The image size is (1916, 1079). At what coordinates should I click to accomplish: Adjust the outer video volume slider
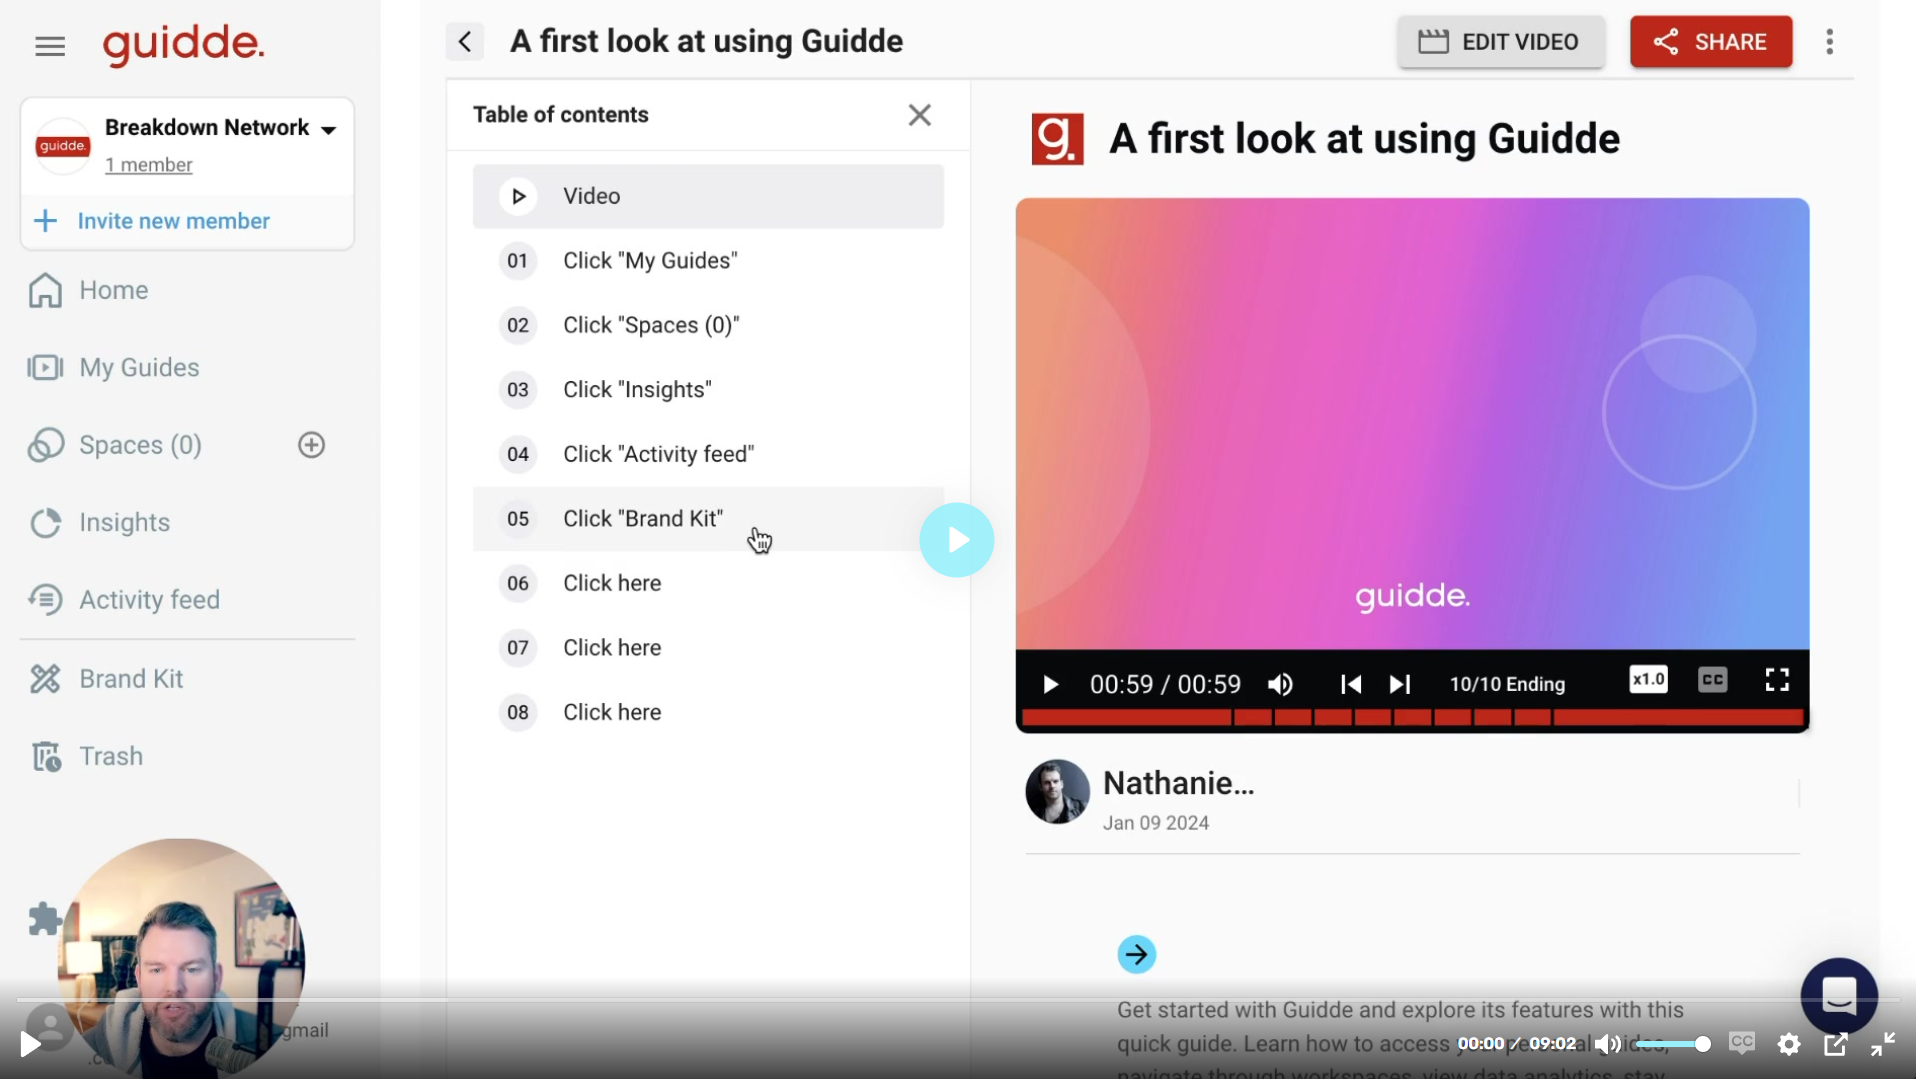point(1673,1044)
